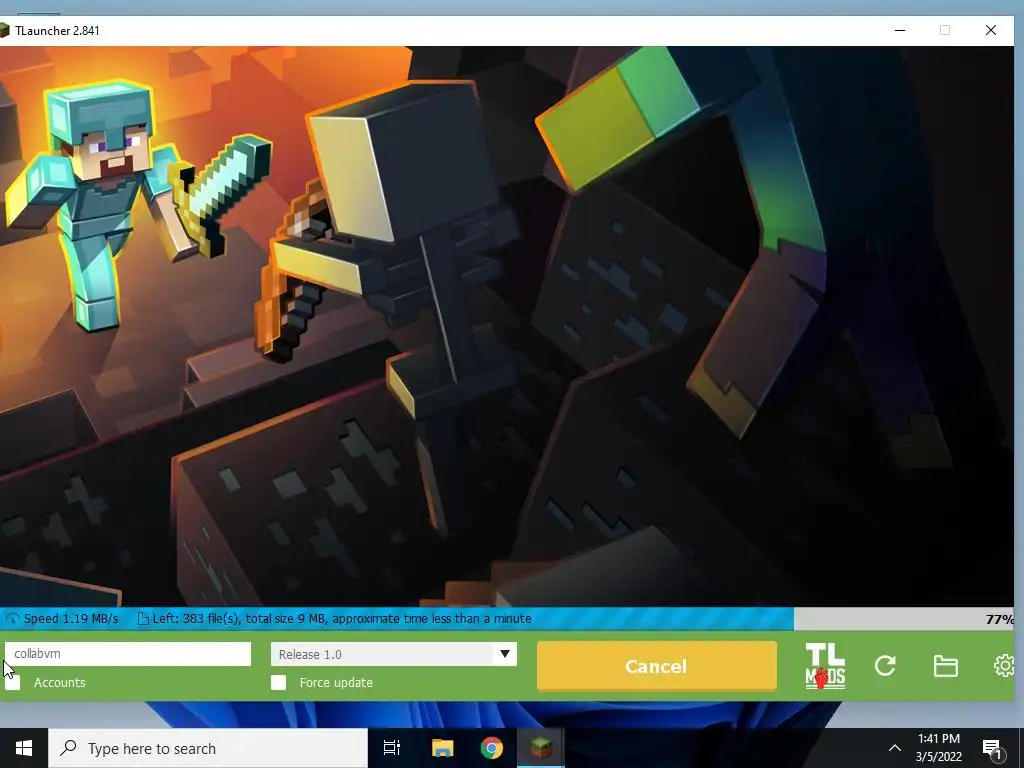Image resolution: width=1024 pixels, height=768 pixels.
Task: Click the version dropdown arrow
Action: point(504,654)
